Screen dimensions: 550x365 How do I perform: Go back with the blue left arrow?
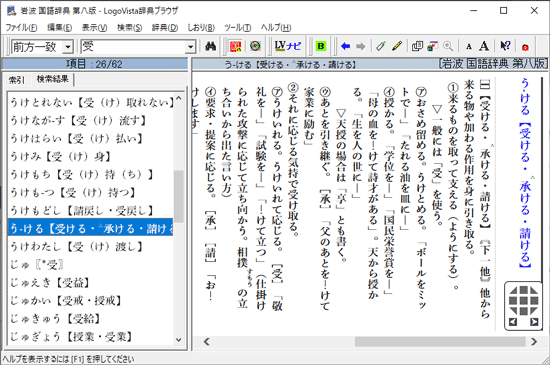coord(346,46)
